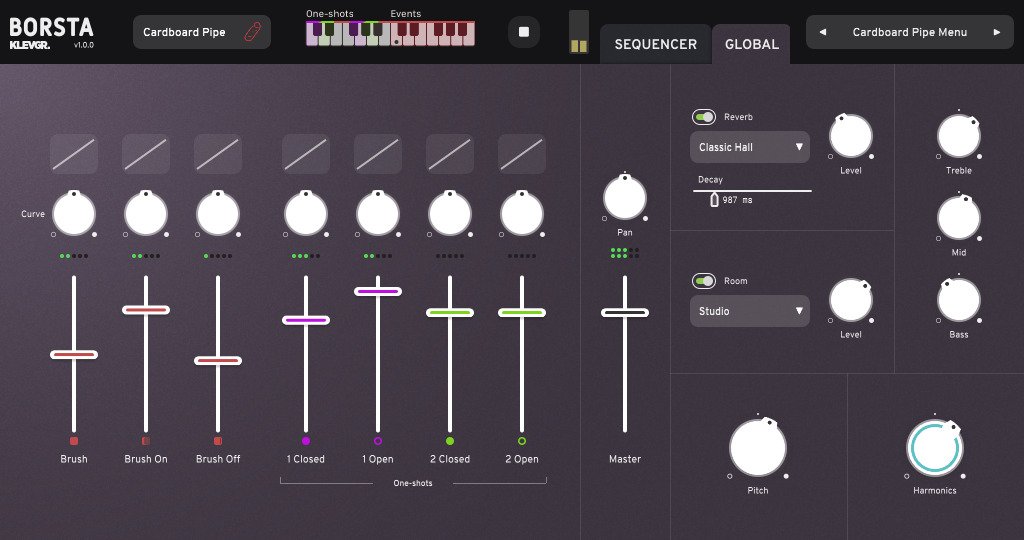Click the Treble EQ knob

click(959, 136)
